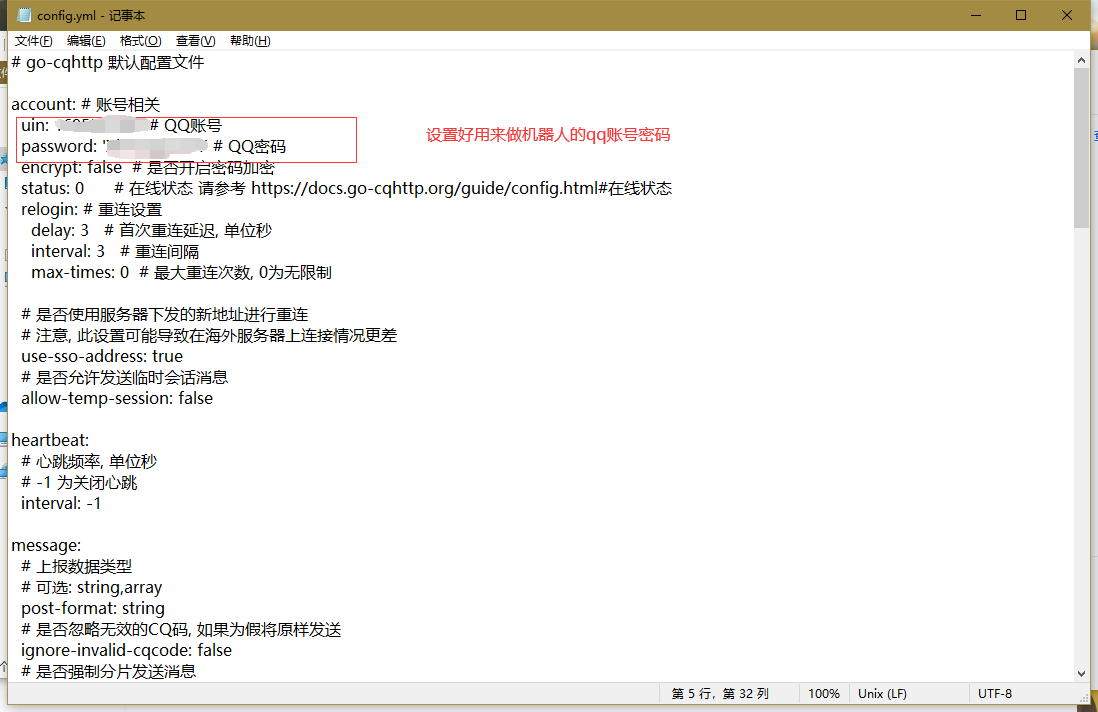
Task: Open the 文件(F) menu
Action: (x=33, y=41)
